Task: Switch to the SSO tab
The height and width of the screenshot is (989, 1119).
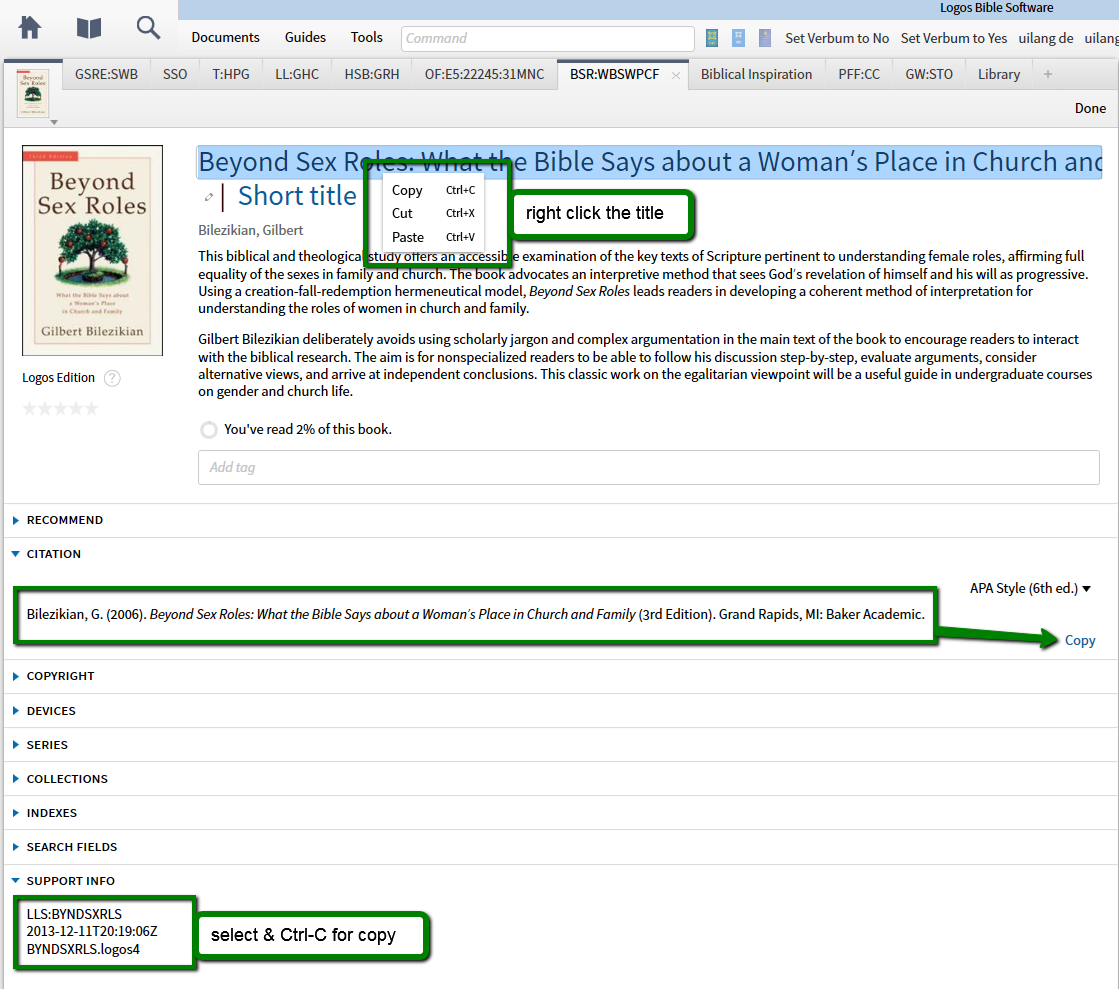Action: 175,74
